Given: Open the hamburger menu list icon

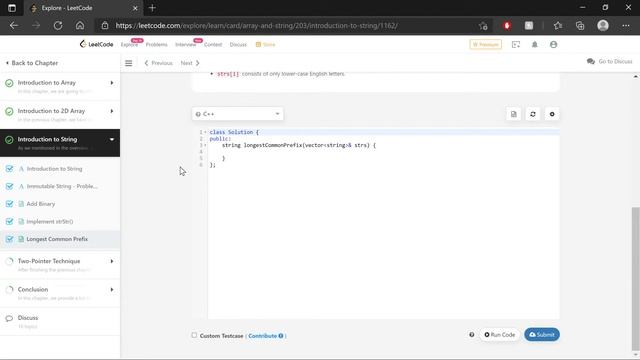Looking at the screenshot, I should [x=129, y=63].
